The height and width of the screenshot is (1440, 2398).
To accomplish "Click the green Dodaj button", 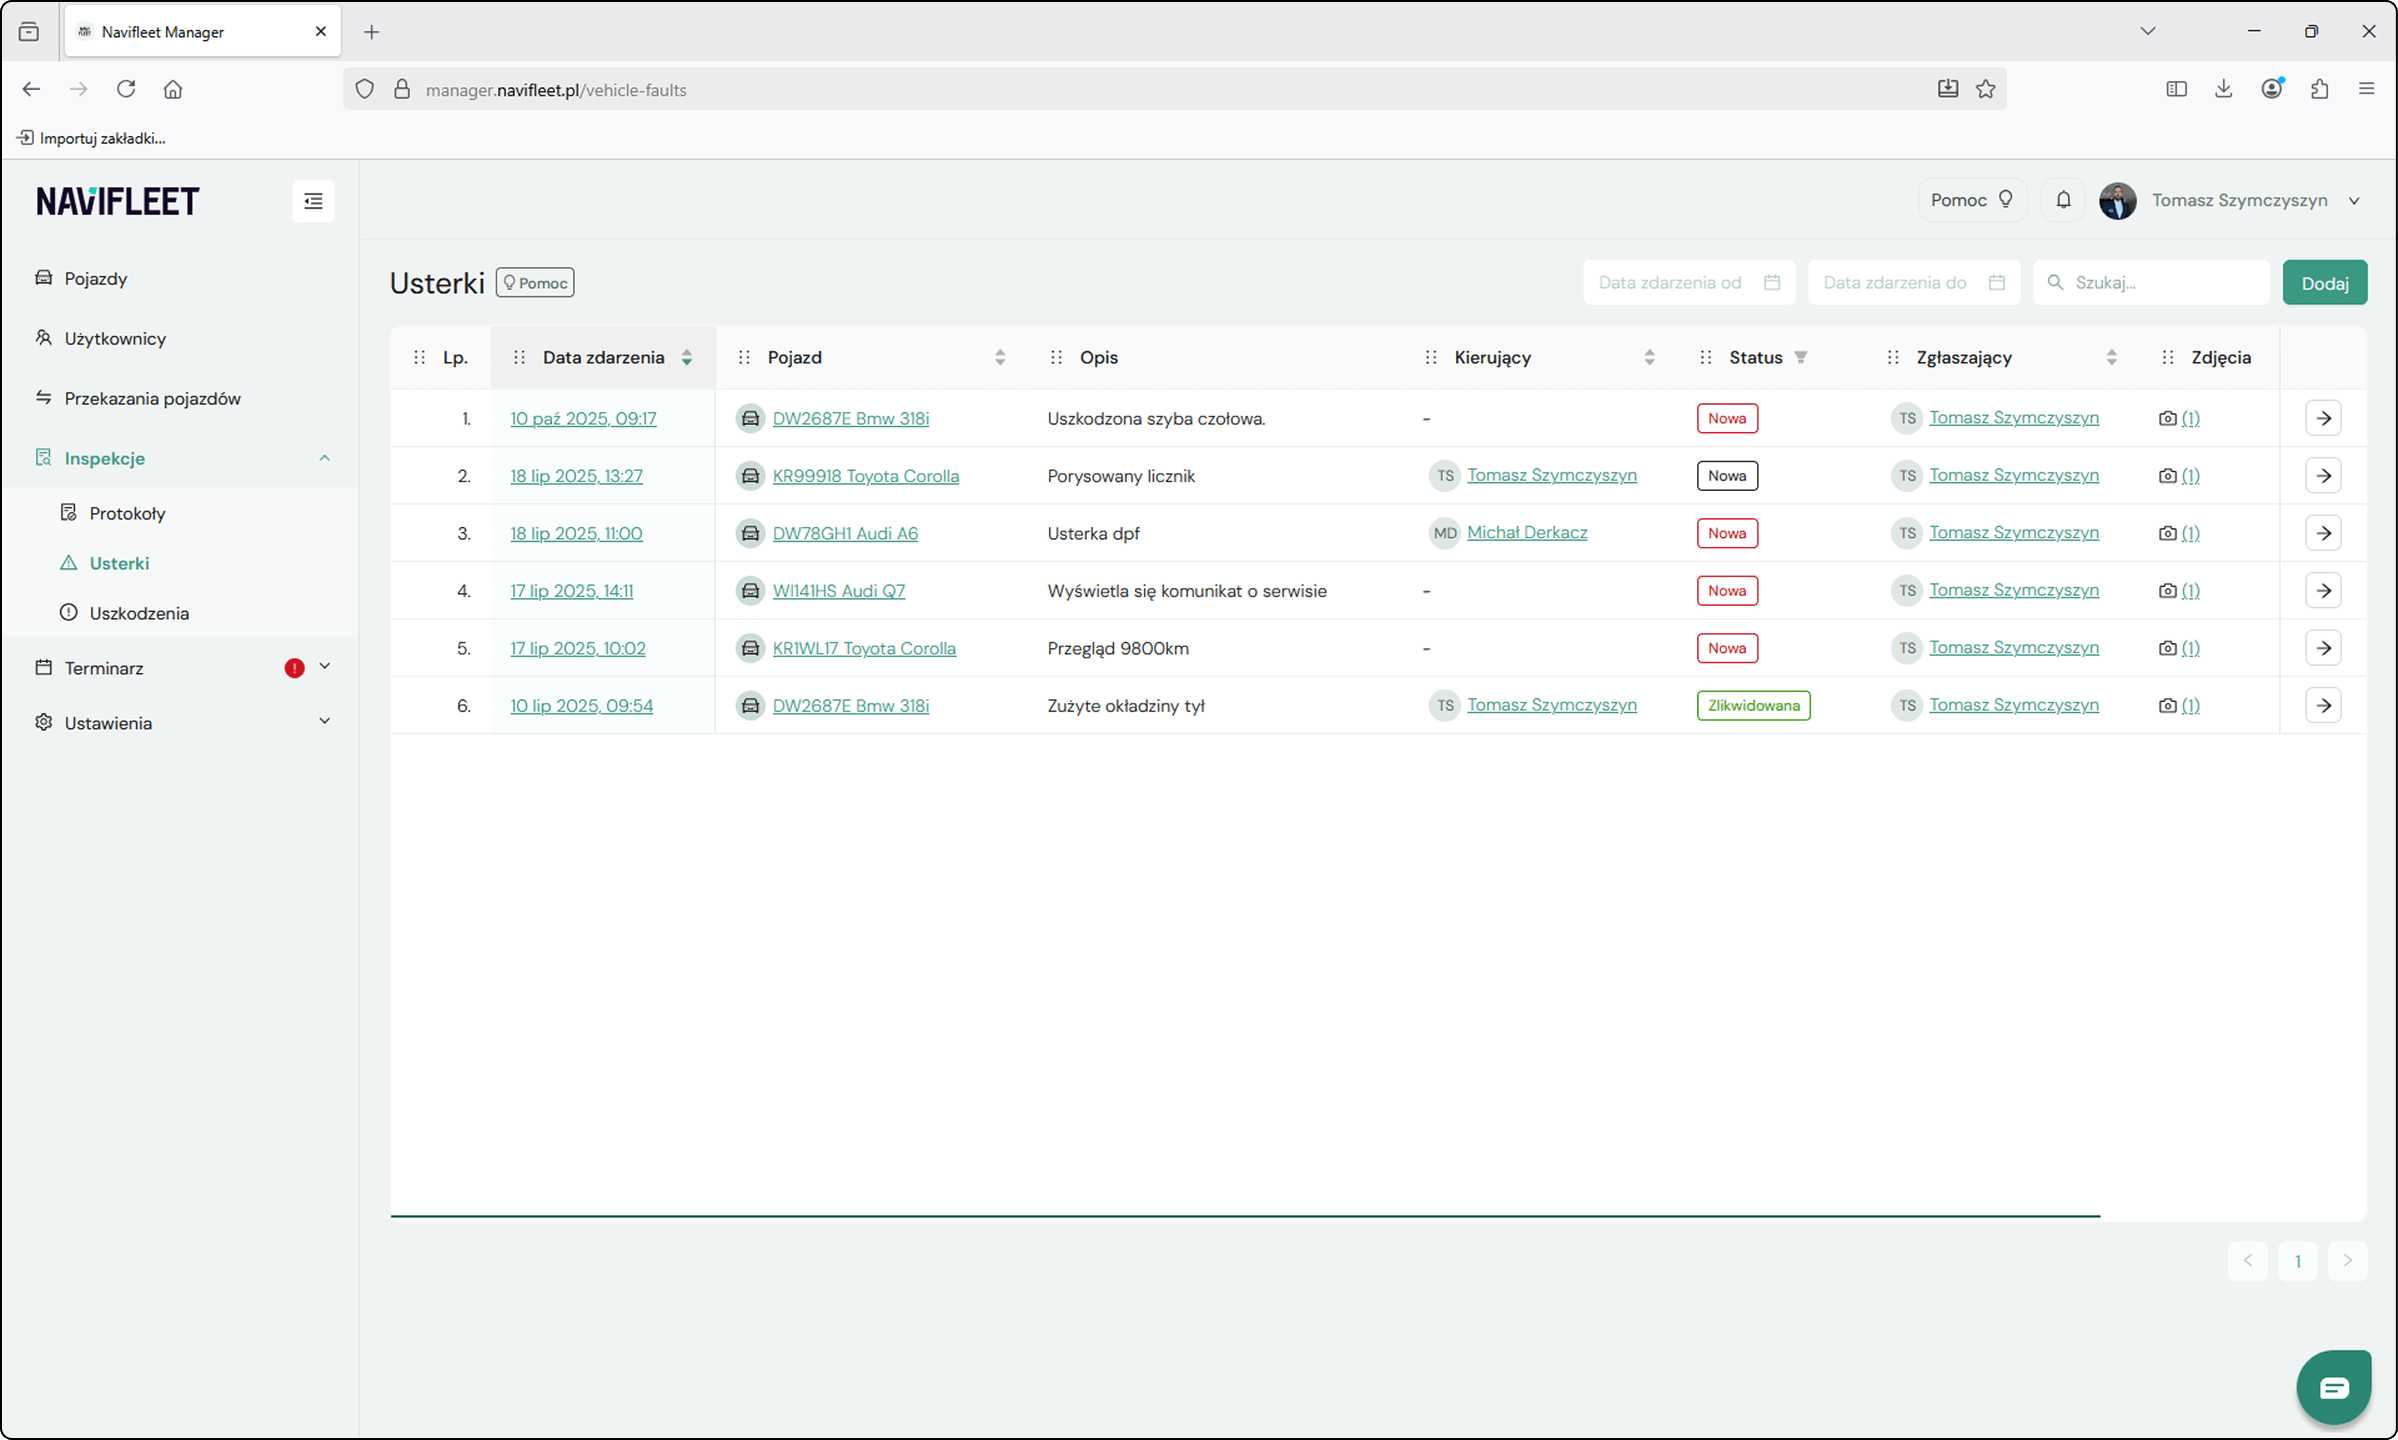I will tap(2324, 283).
